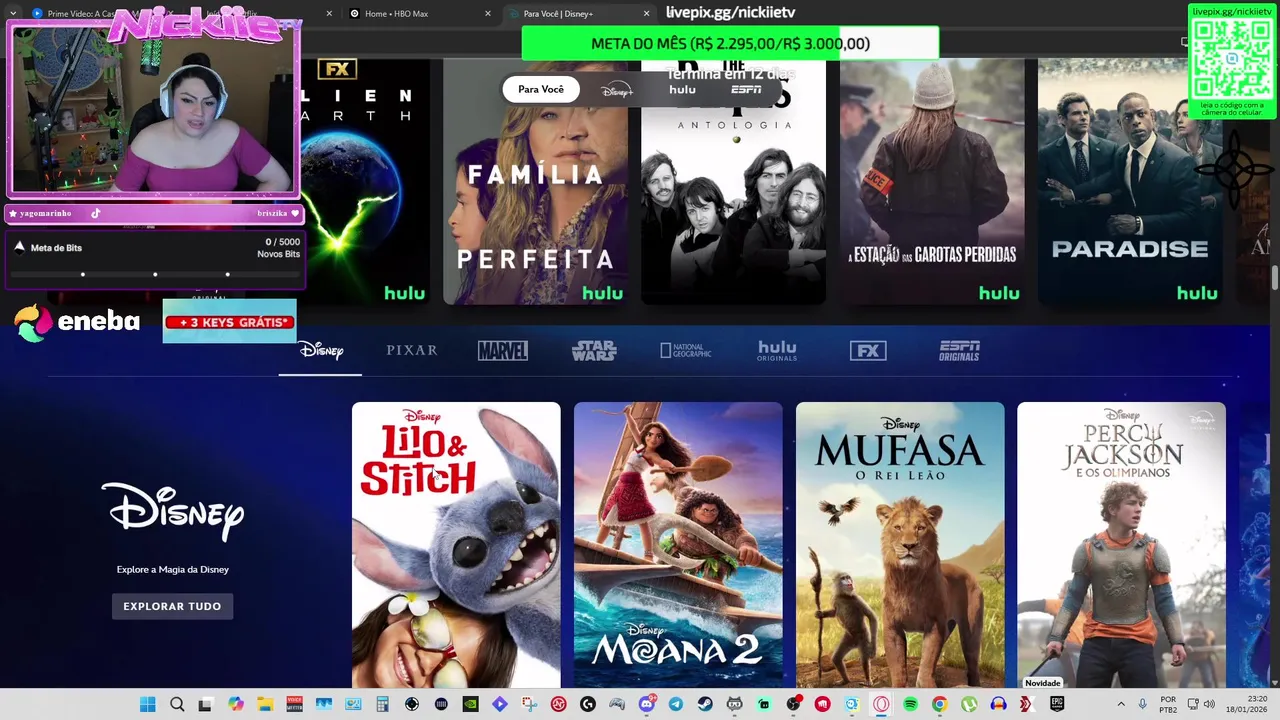Image resolution: width=1280 pixels, height=720 pixels.
Task: Switch to Home • HBO Max tab
Action: (421, 13)
